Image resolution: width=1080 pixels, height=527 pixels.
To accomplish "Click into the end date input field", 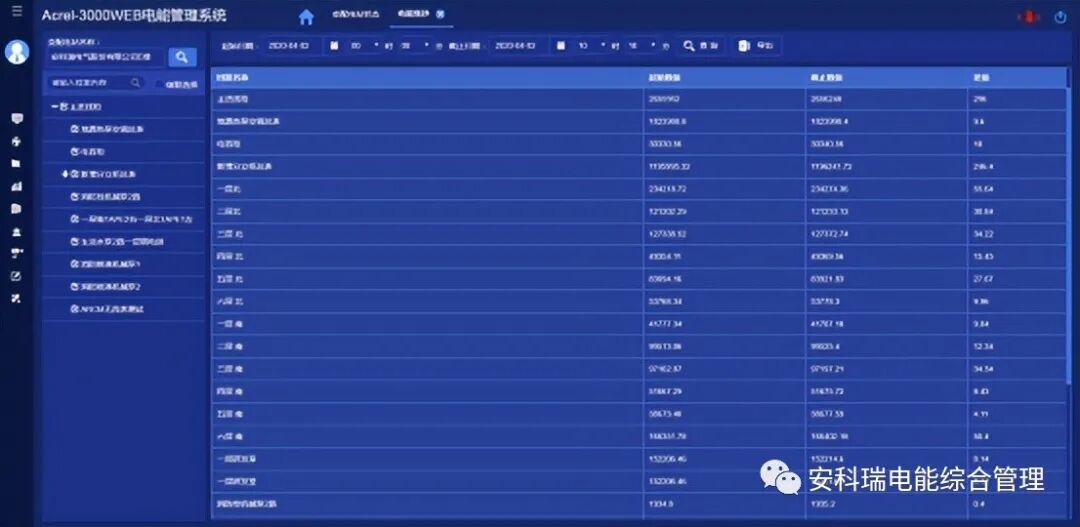I will tap(518, 45).
